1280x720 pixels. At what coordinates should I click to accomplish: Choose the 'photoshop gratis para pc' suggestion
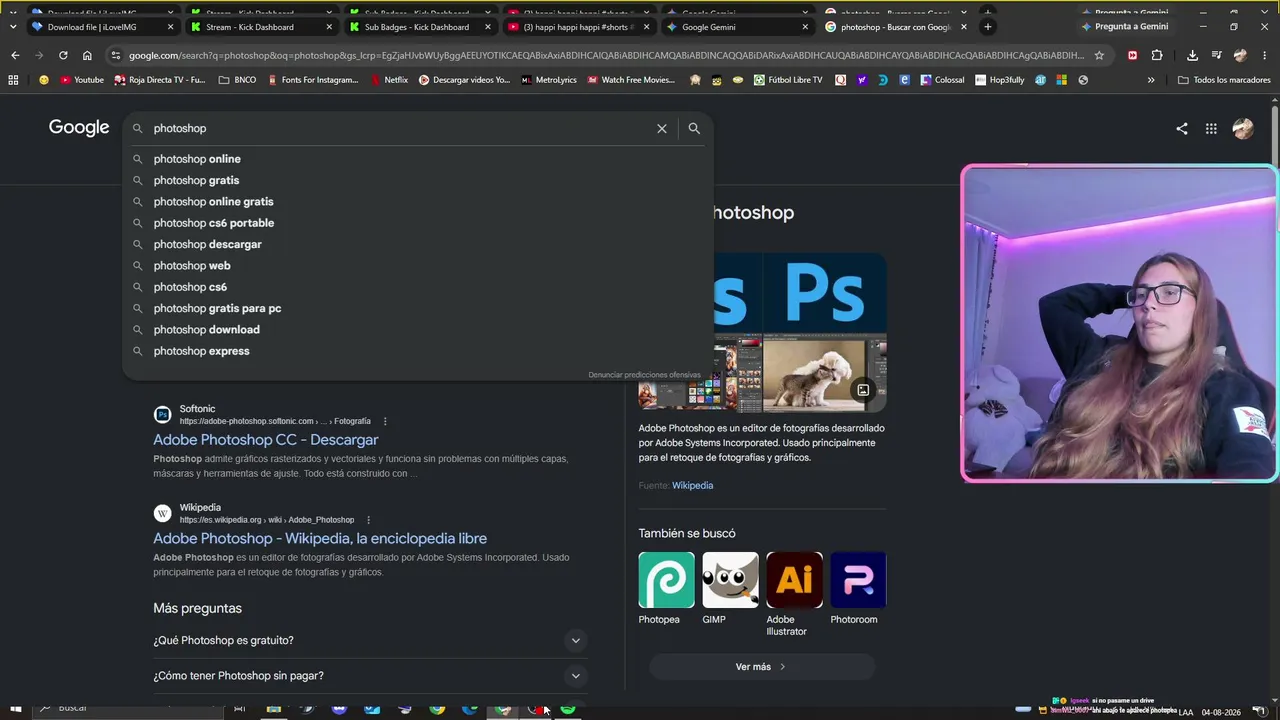(418, 308)
